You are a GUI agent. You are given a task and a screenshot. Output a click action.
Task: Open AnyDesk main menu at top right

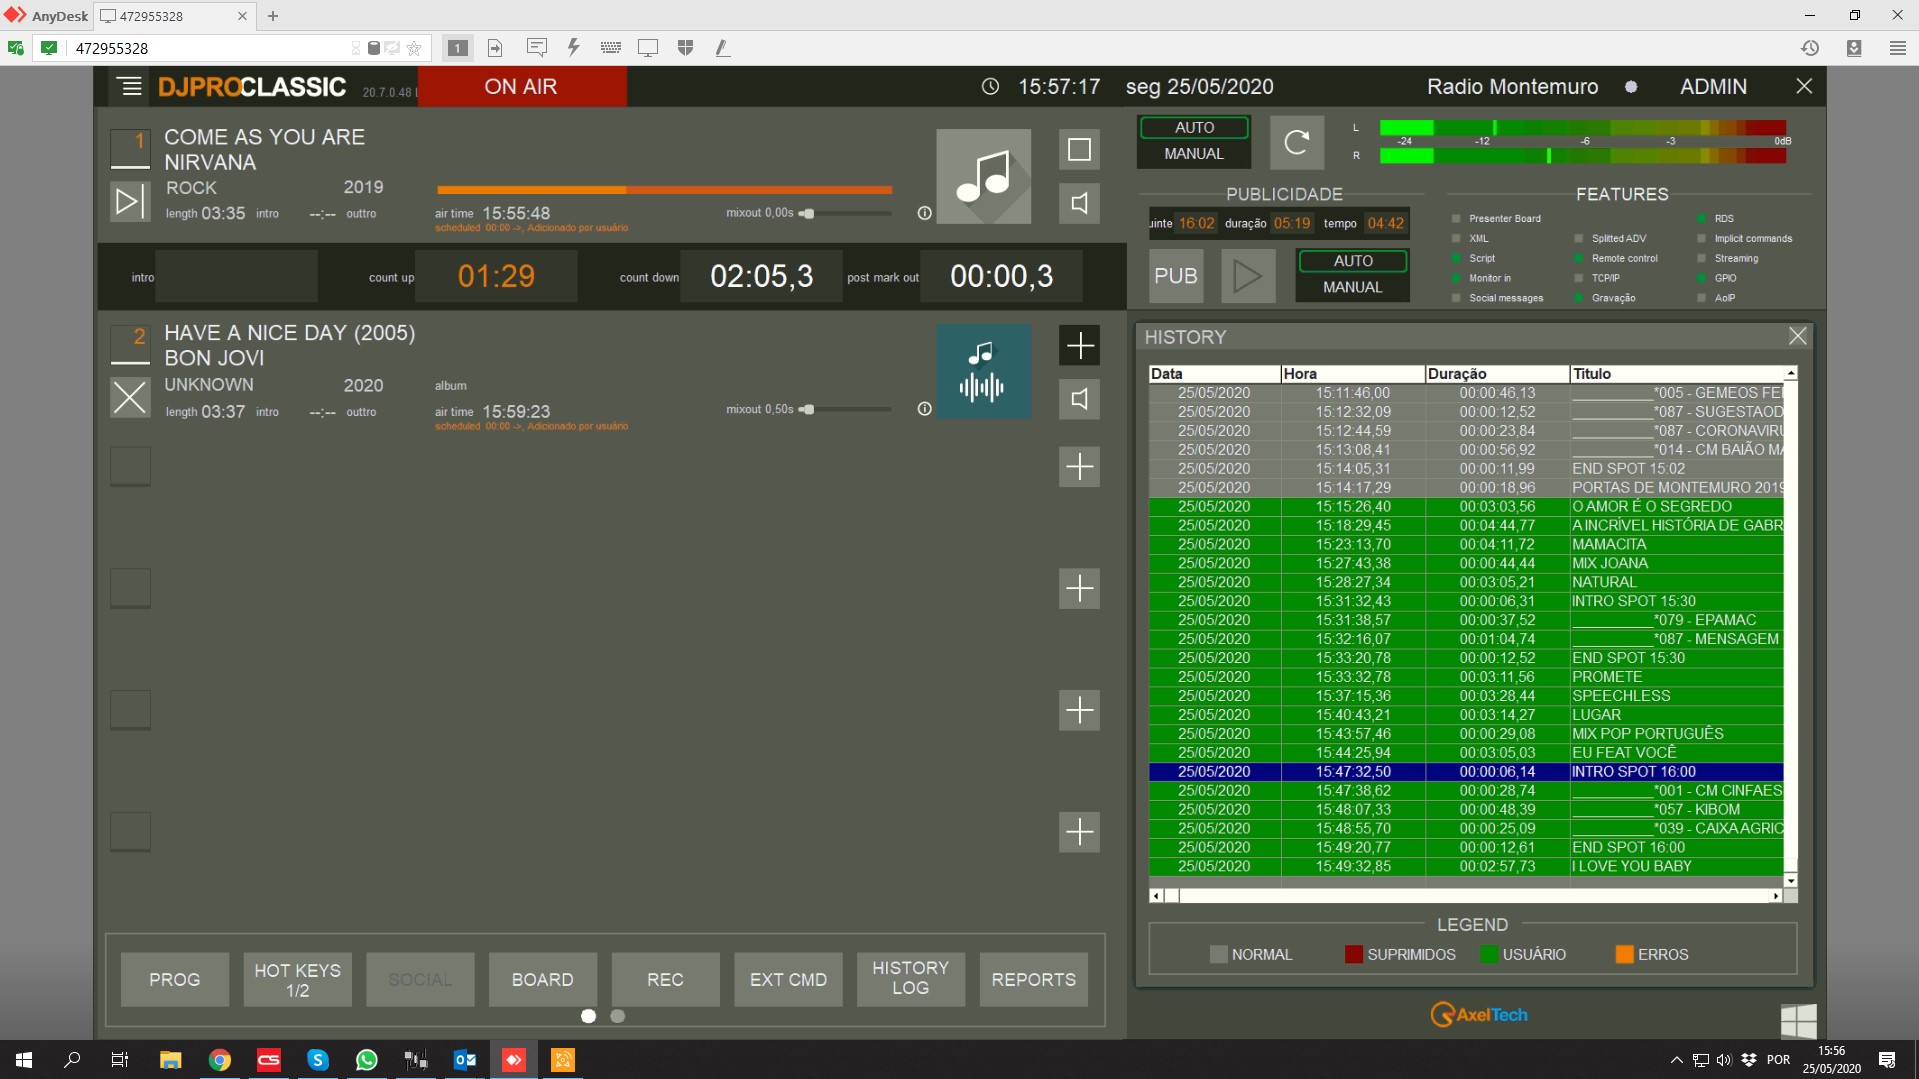coord(1897,48)
